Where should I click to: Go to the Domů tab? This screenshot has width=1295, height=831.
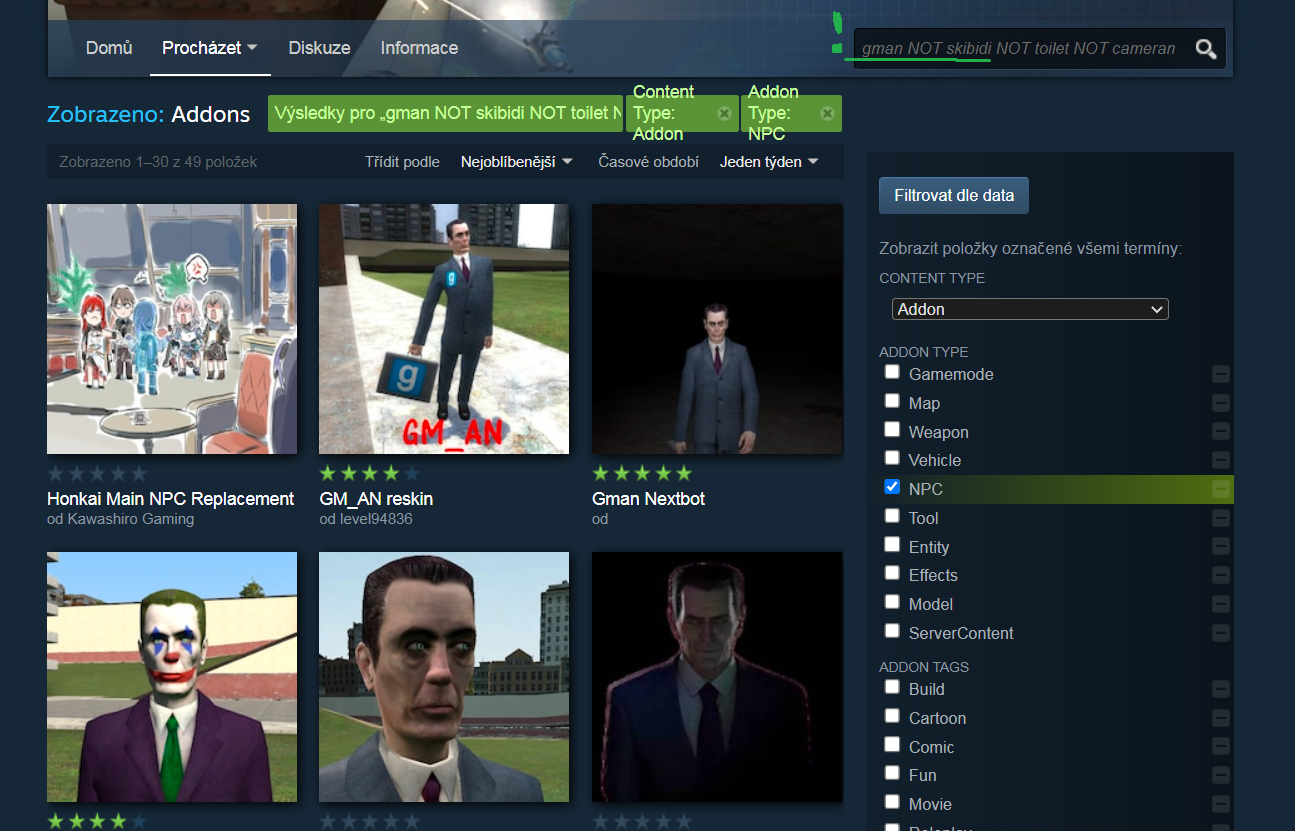point(109,48)
